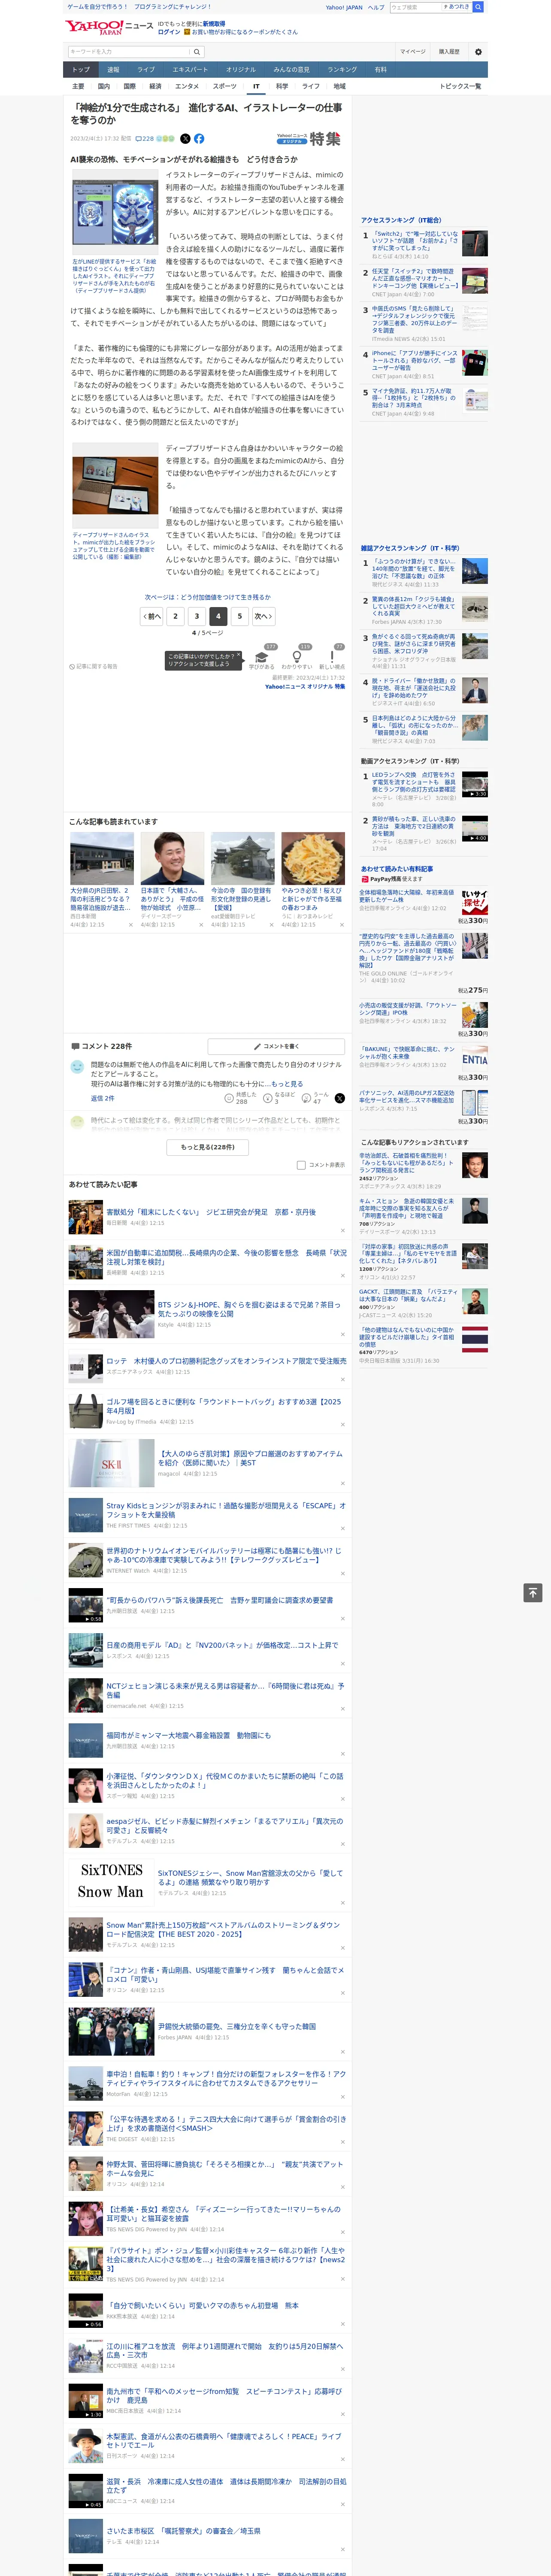Share article on Facebook
This screenshot has height=2576, width=551.
[199, 139]
